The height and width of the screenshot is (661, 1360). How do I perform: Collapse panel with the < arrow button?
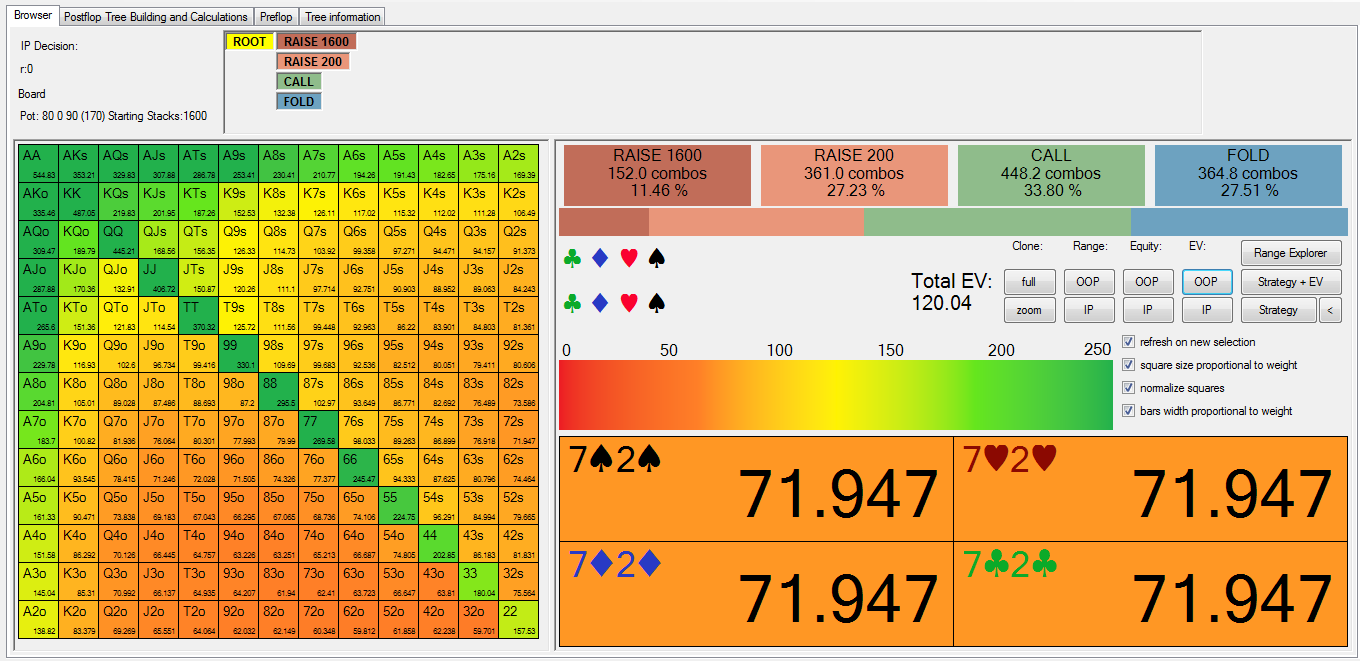coord(1330,310)
